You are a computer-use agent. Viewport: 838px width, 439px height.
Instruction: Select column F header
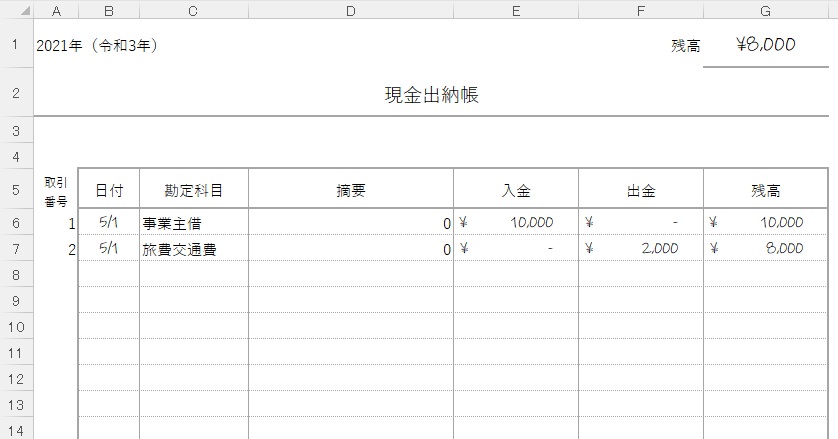[641, 11]
